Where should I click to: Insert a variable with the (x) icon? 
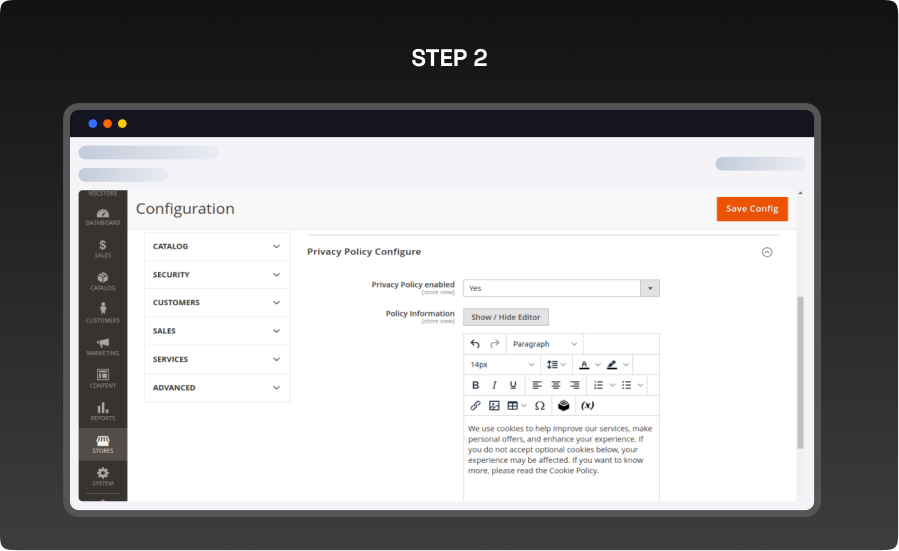[588, 405]
